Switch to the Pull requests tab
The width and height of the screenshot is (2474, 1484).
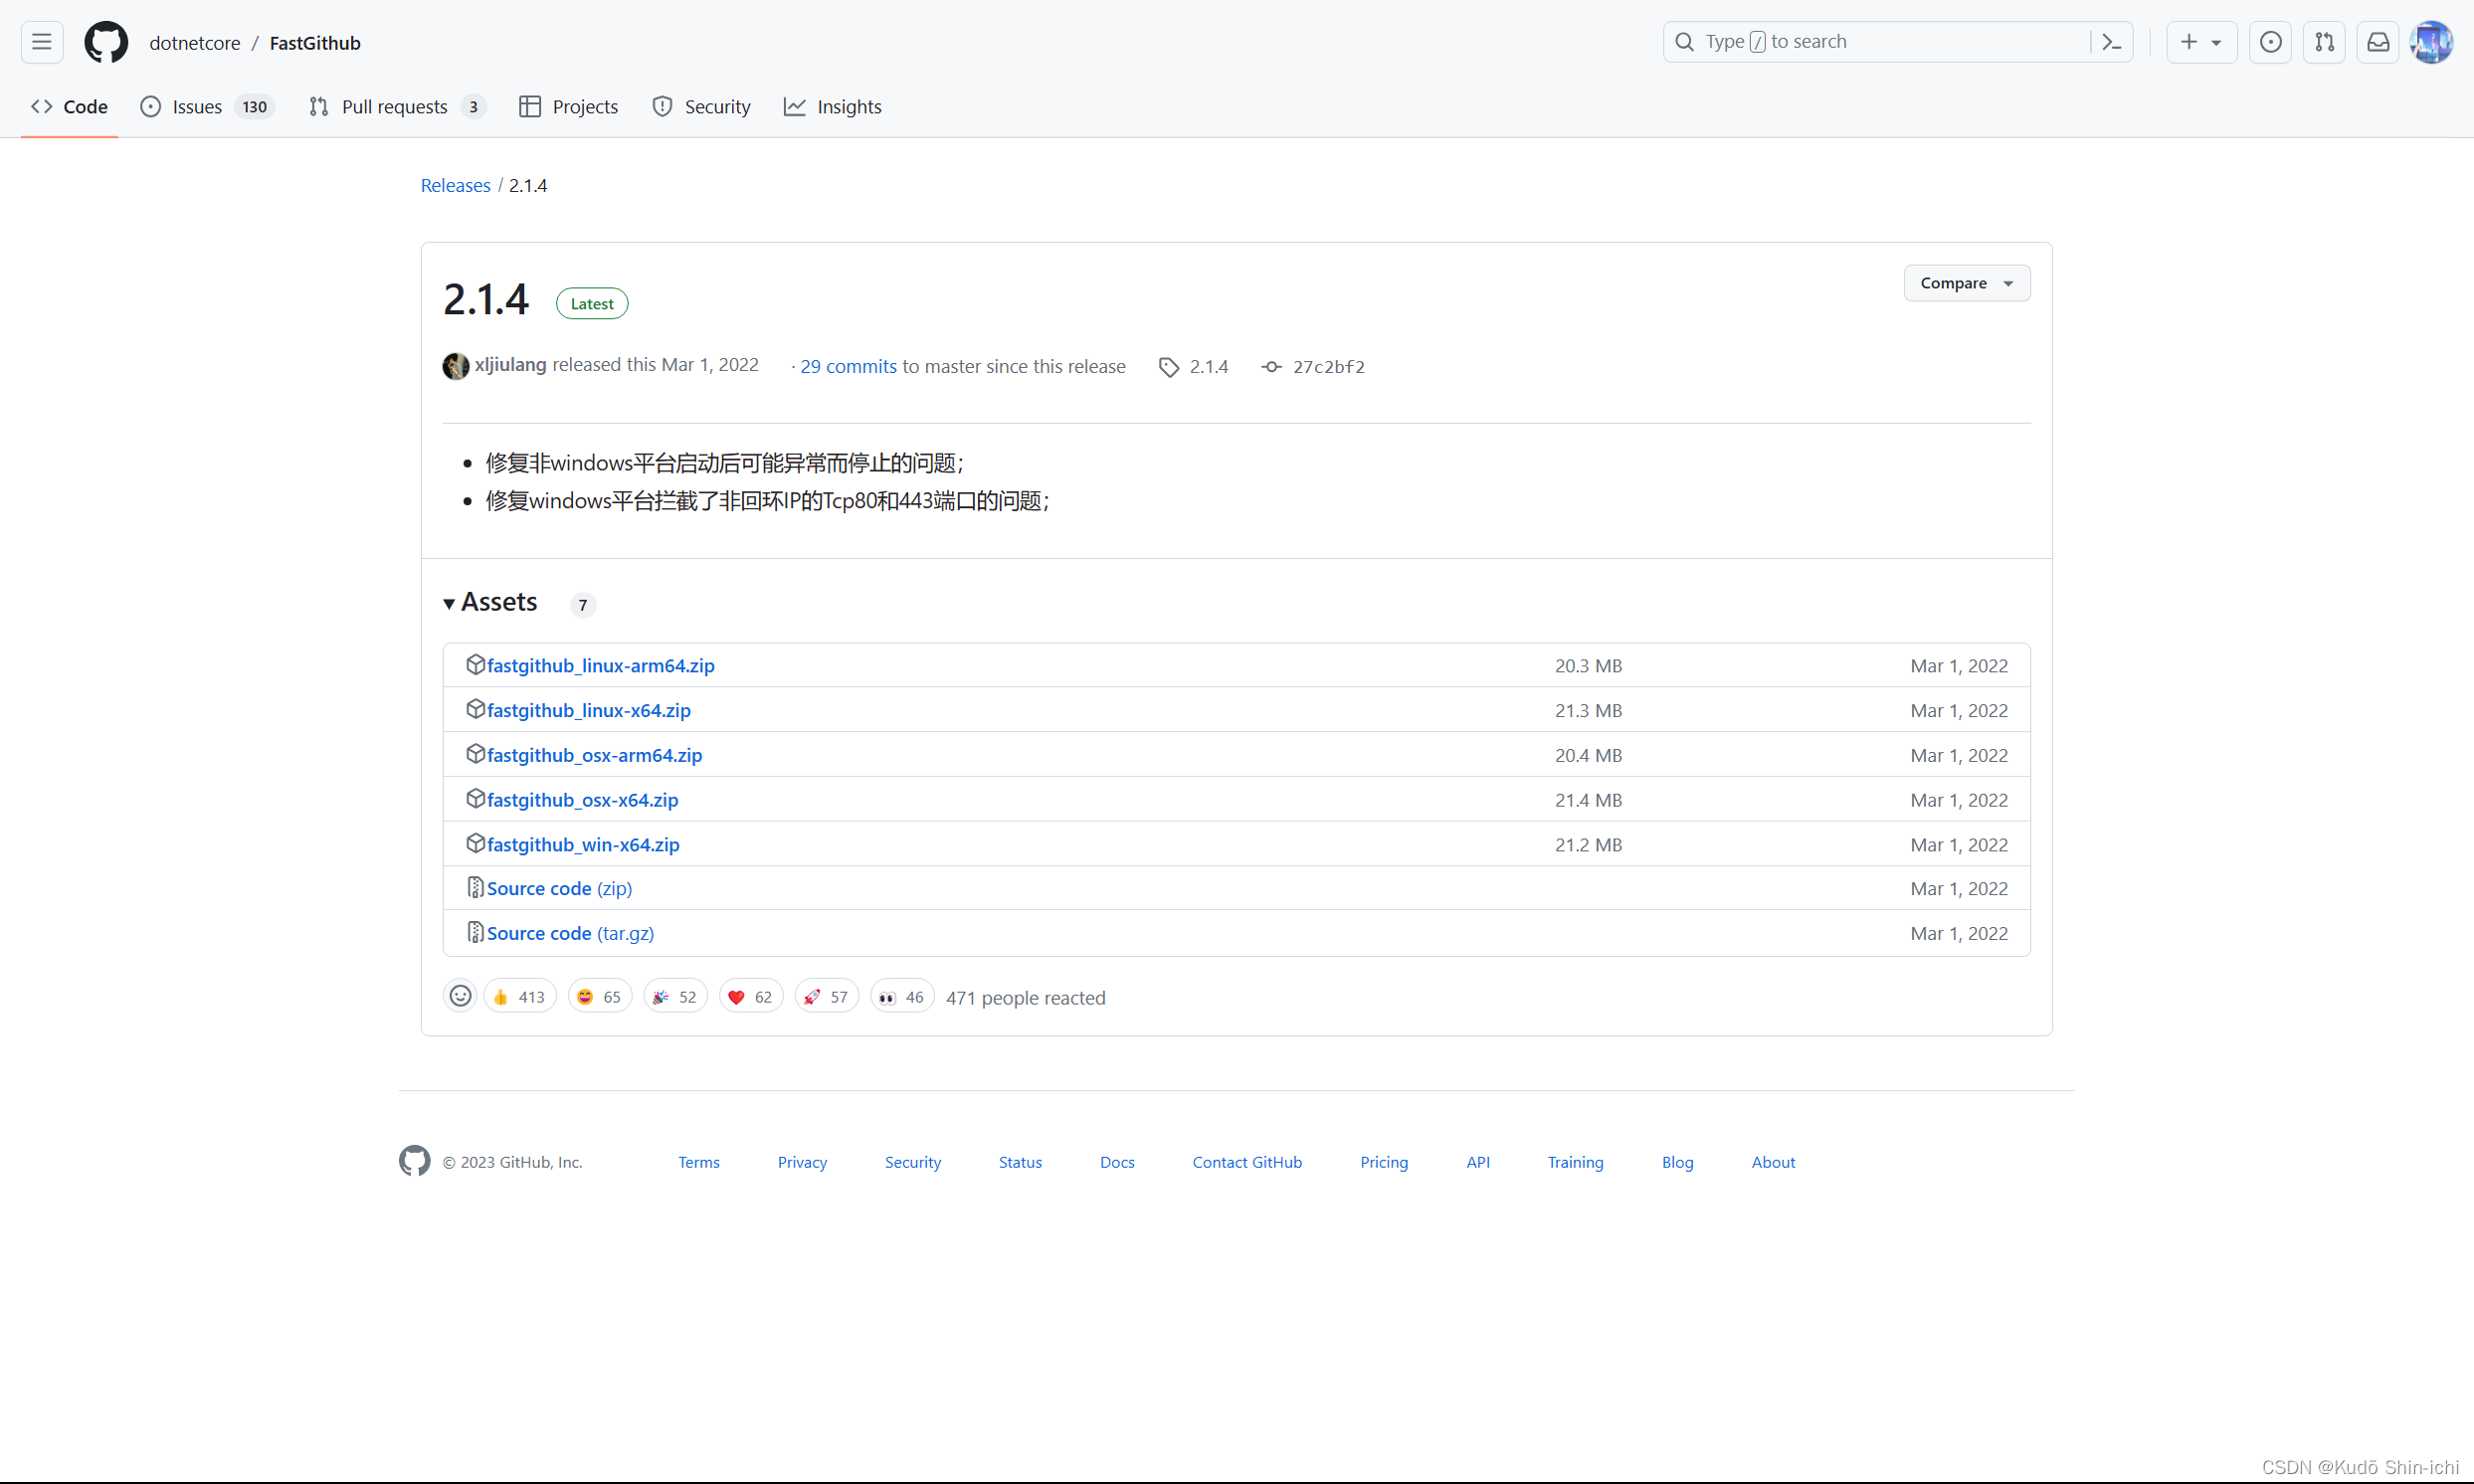[397, 107]
